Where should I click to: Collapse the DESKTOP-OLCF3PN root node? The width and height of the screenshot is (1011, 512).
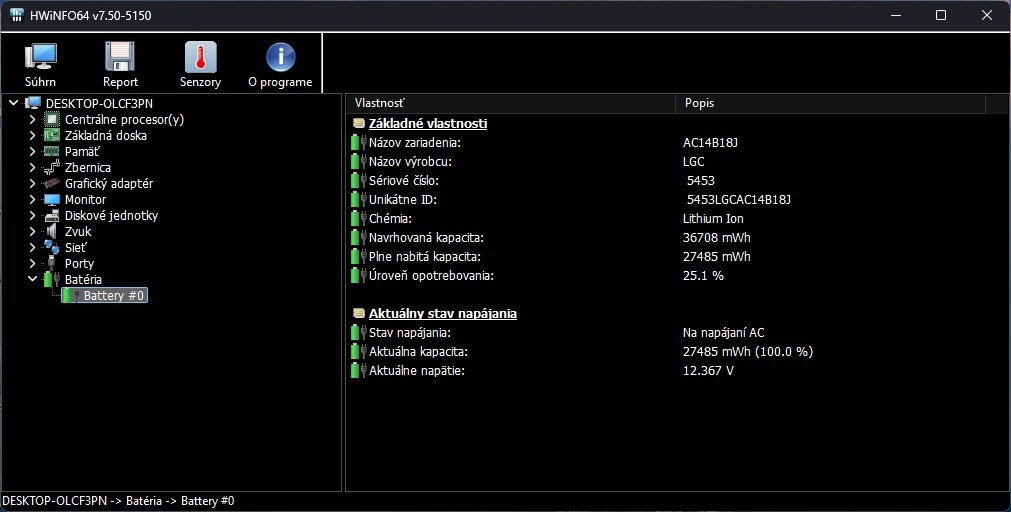point(13,103)
